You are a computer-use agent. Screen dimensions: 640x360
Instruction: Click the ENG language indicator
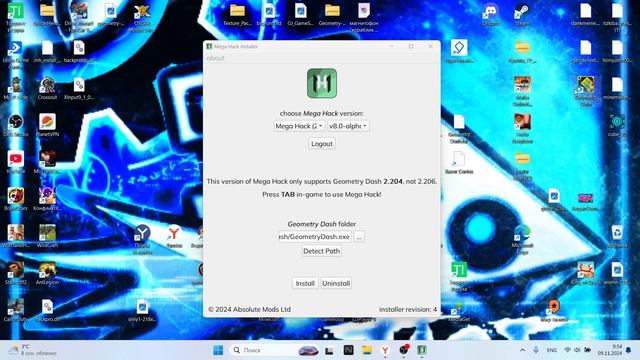pos(552,350)
